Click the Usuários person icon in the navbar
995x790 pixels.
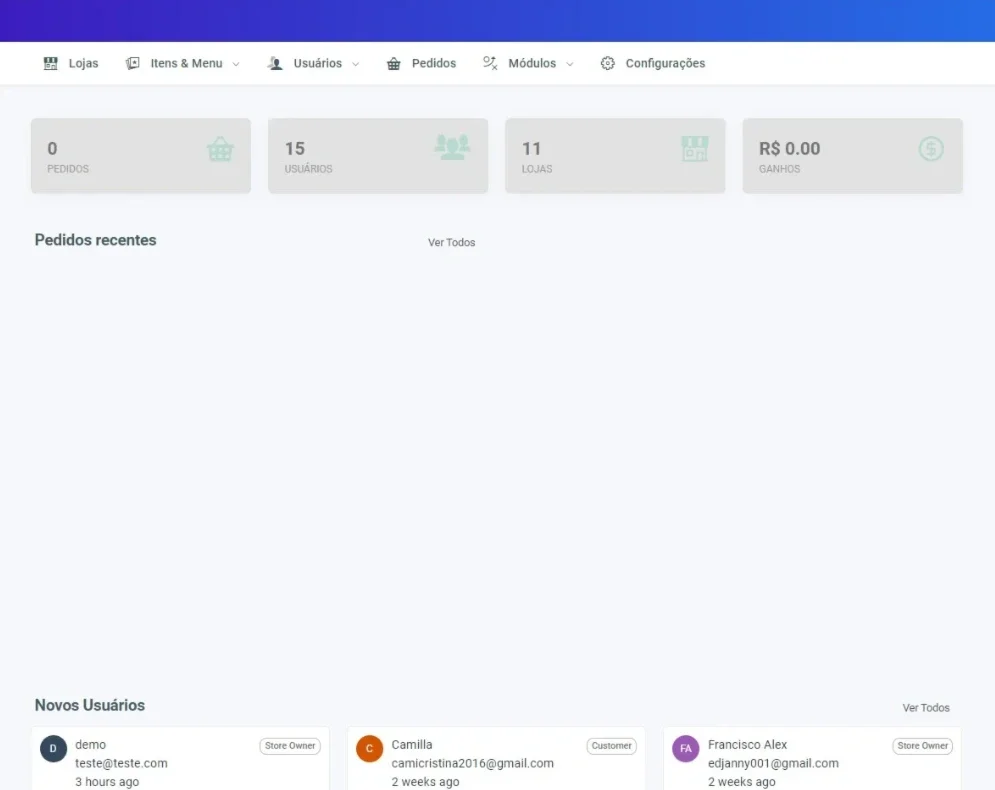[275, 63]
